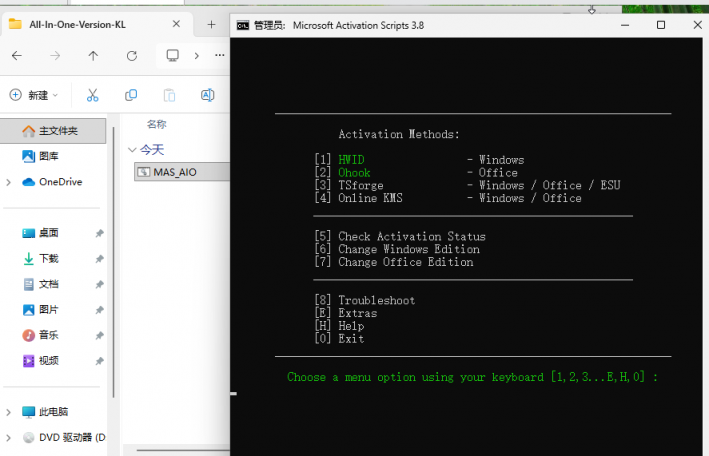
Task: Toggle the pin next to 视频
Action: [99, 361]
